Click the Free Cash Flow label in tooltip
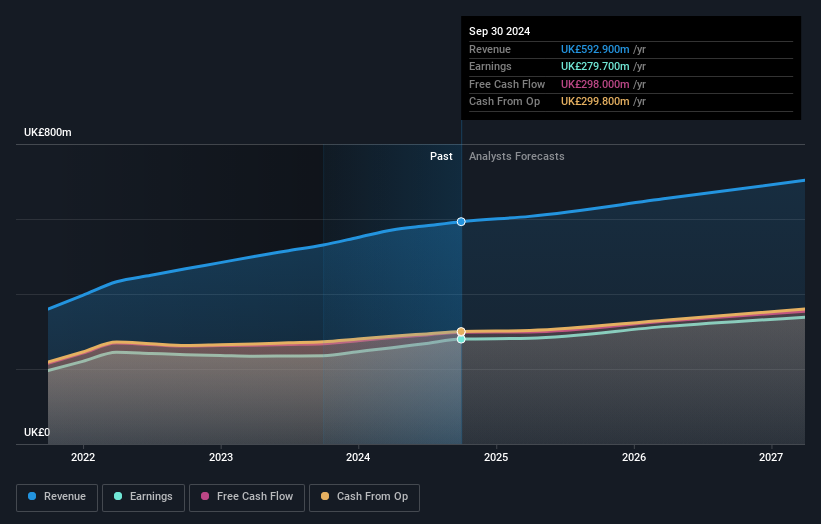821x524 pixels. click(507, 84)
